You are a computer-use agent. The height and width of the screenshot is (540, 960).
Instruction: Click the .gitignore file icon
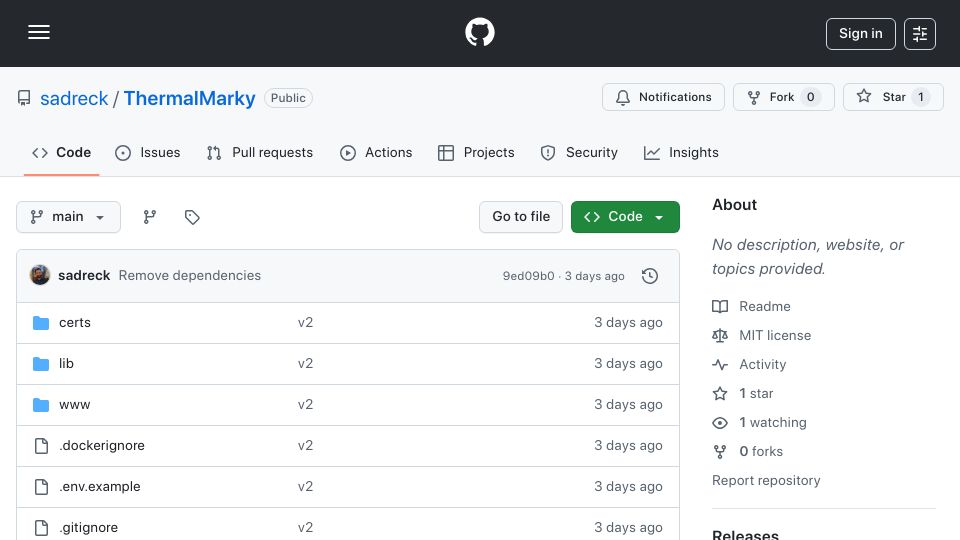41,528
